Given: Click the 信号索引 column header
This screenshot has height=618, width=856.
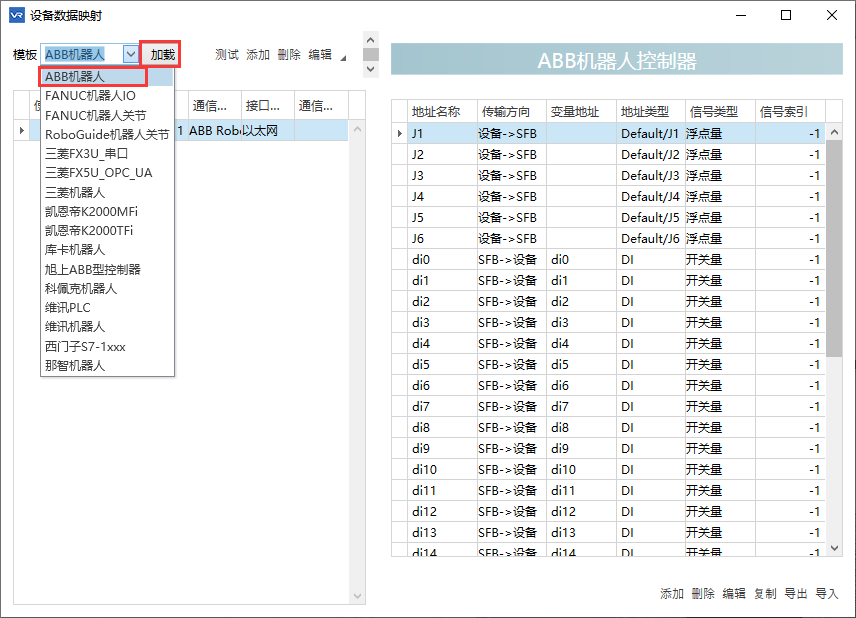Looking at the screenshot, I should click(x=790, y=111).
